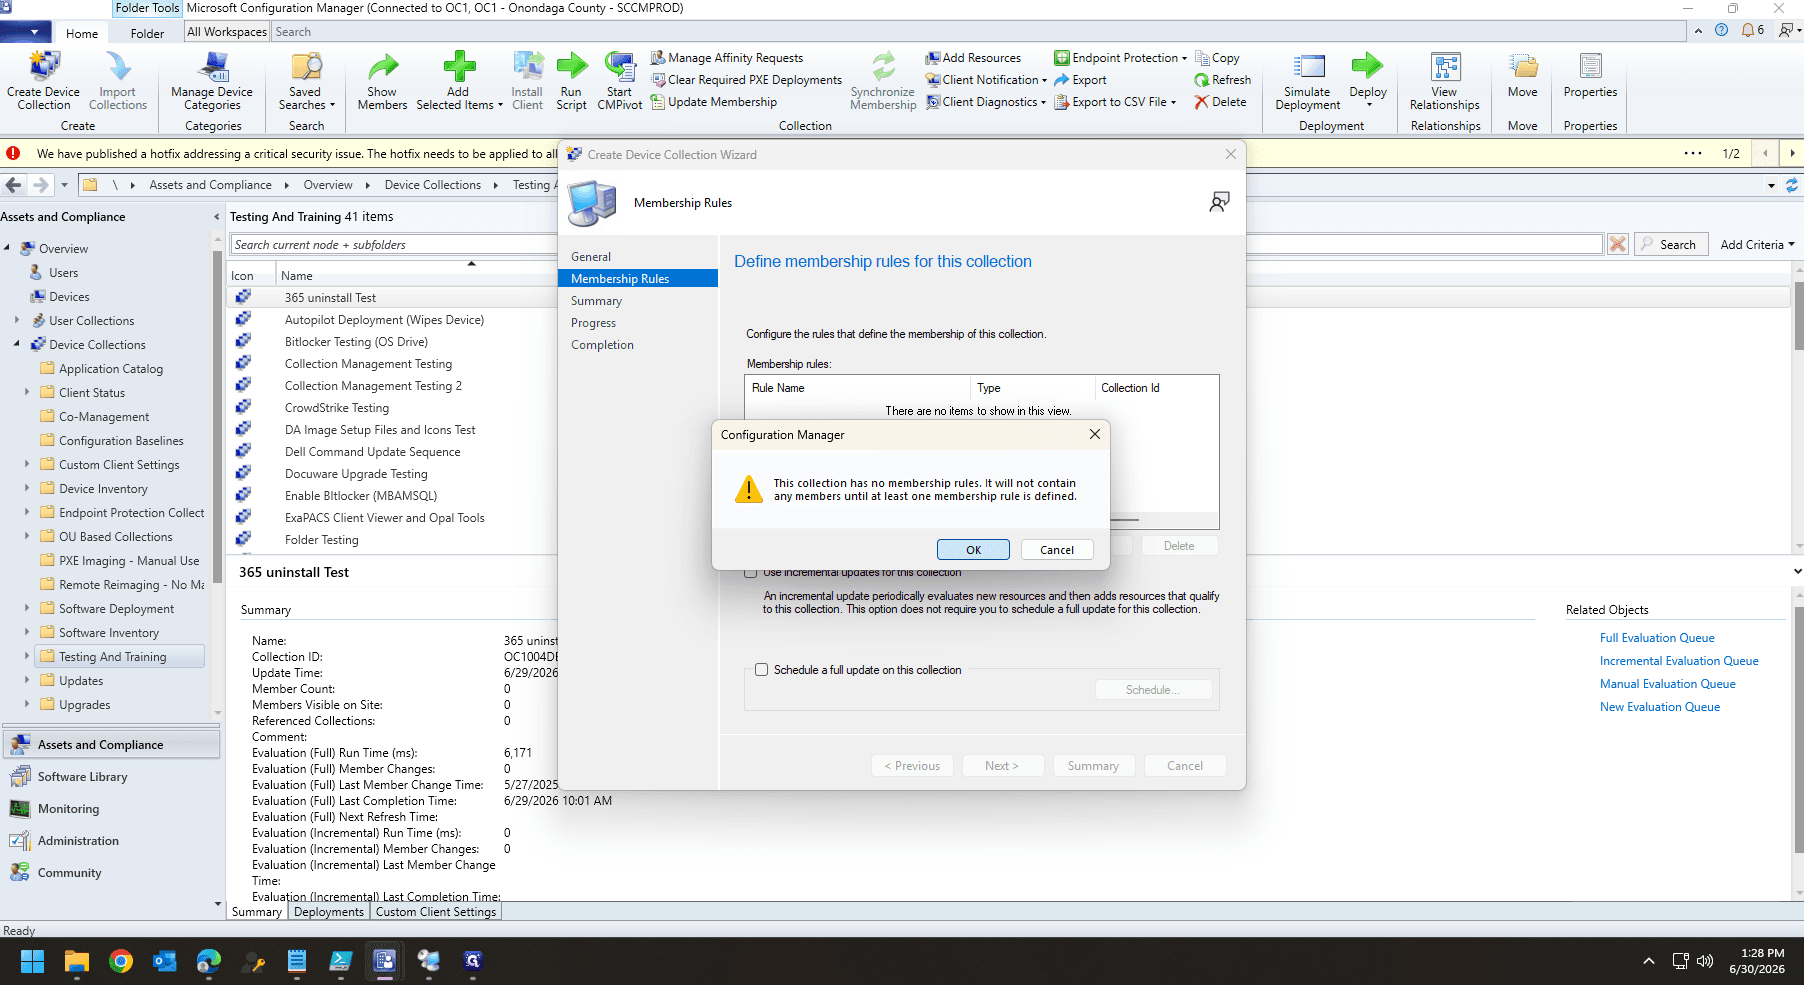Viewport: 1804px width, 985px height.
Task: Click Show Members ribbon icon
Action: pyautogui.click(x=382, y=81)
